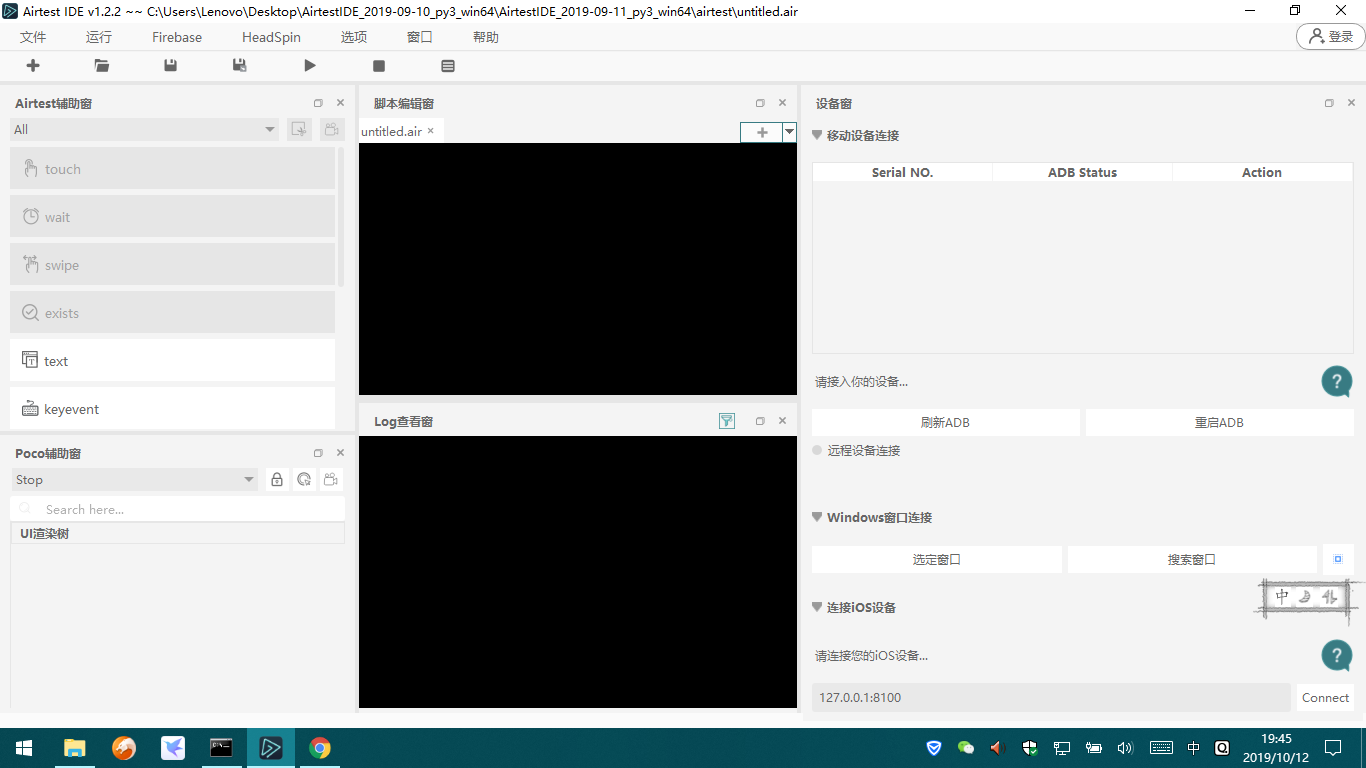Viewport: 1366px width, 768px height.
Task: Click the 127.0.0.1:8100 address field
Action: coord(1051,697)
